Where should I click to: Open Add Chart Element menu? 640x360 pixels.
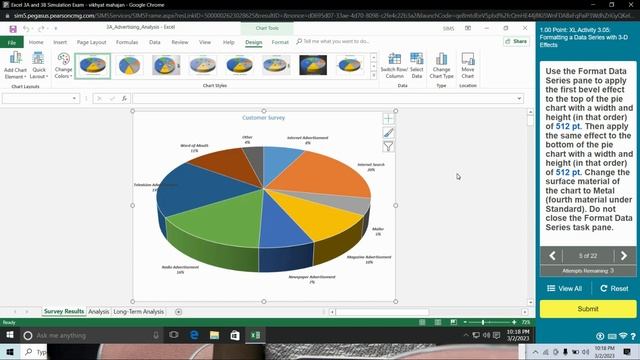coord(15,65)
